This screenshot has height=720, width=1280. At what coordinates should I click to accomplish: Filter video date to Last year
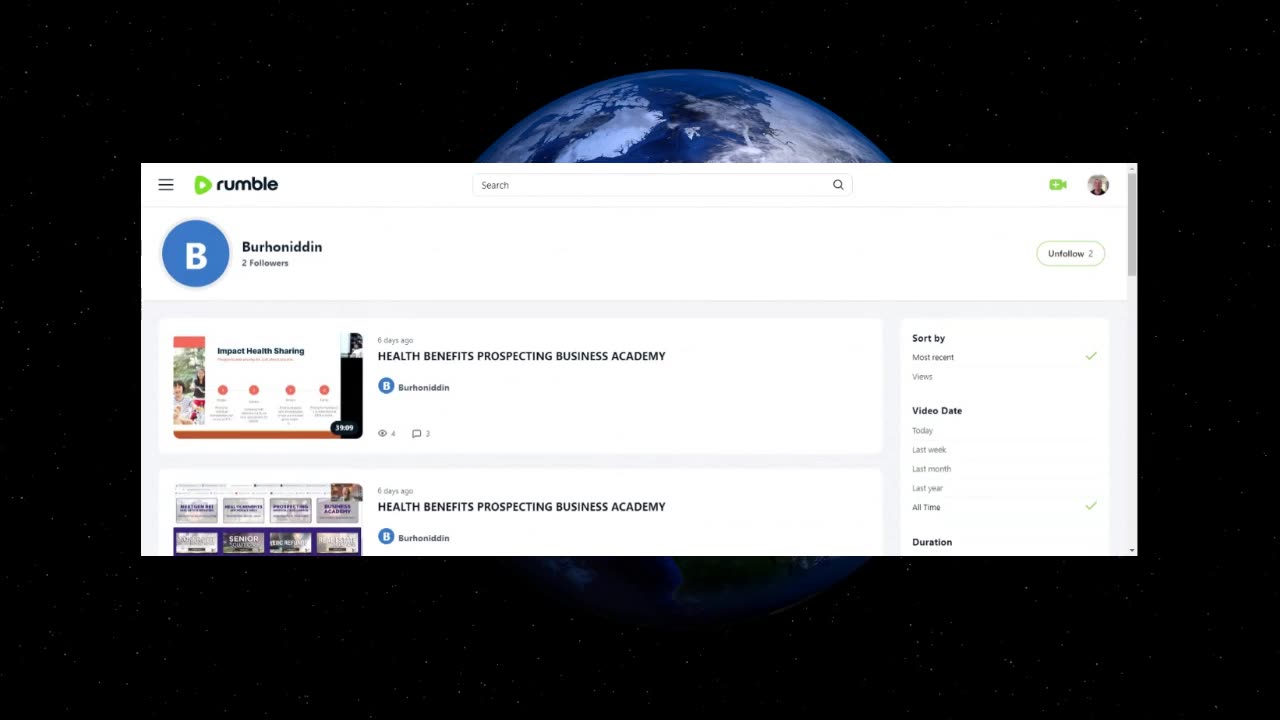coord(927,488)
